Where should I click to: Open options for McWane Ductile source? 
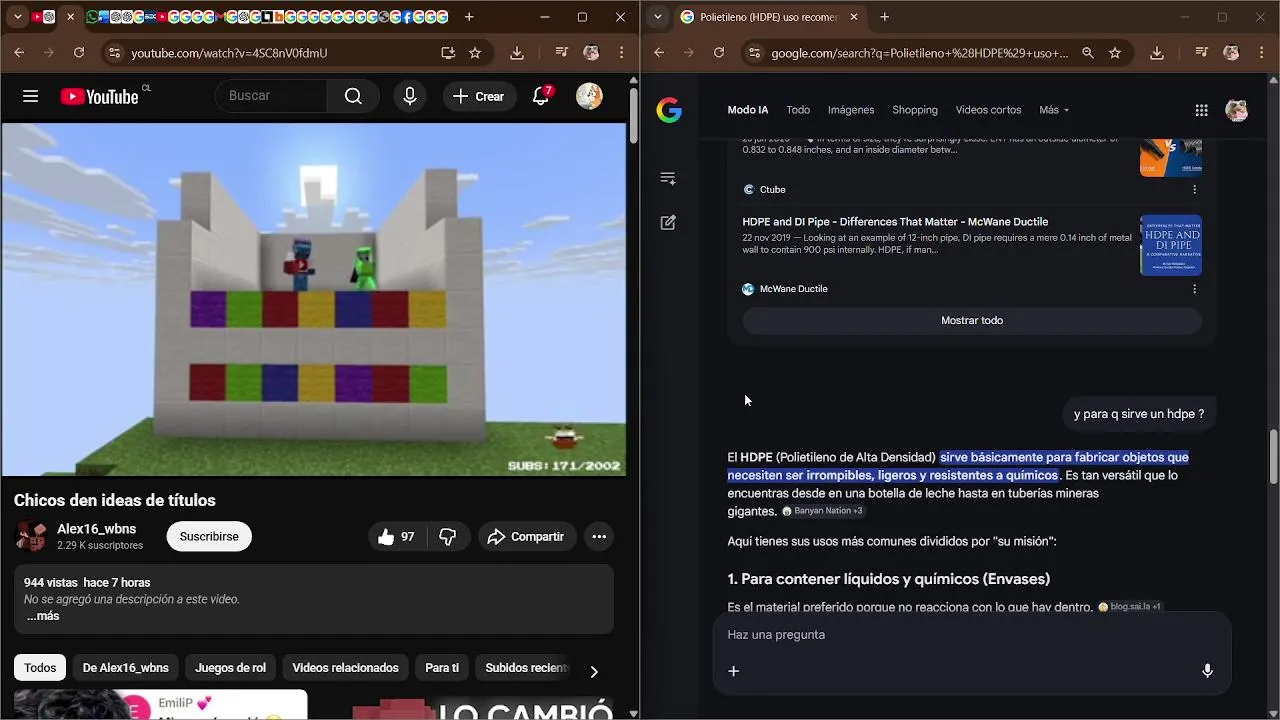pos(1194,289)
